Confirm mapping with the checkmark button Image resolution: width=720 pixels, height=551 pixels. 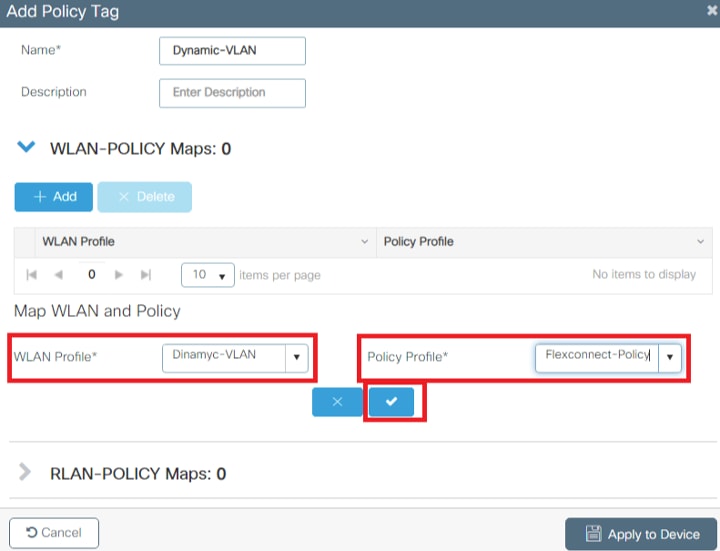click(x=391, y=401)
